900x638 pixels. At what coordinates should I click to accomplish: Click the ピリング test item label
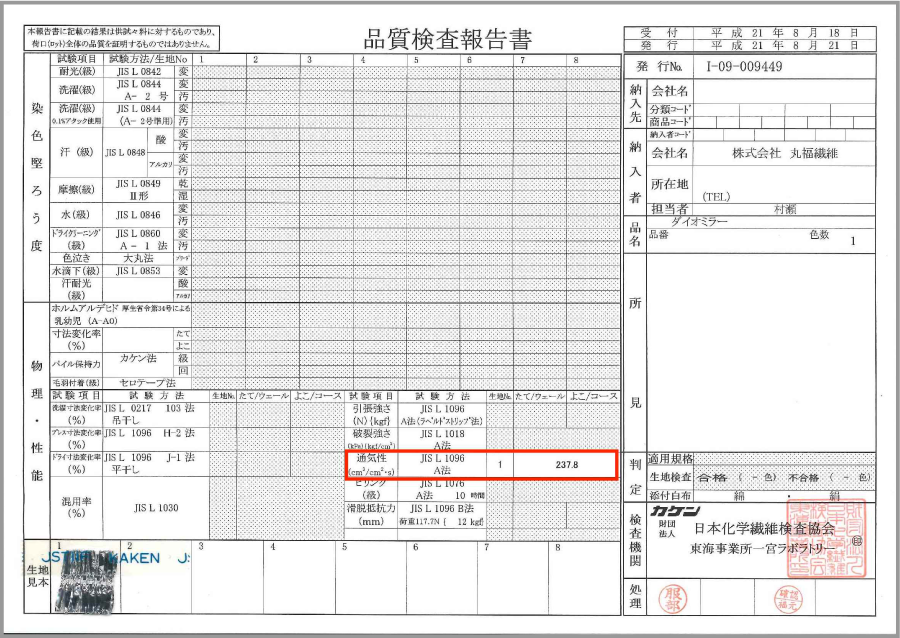(371, 484)
